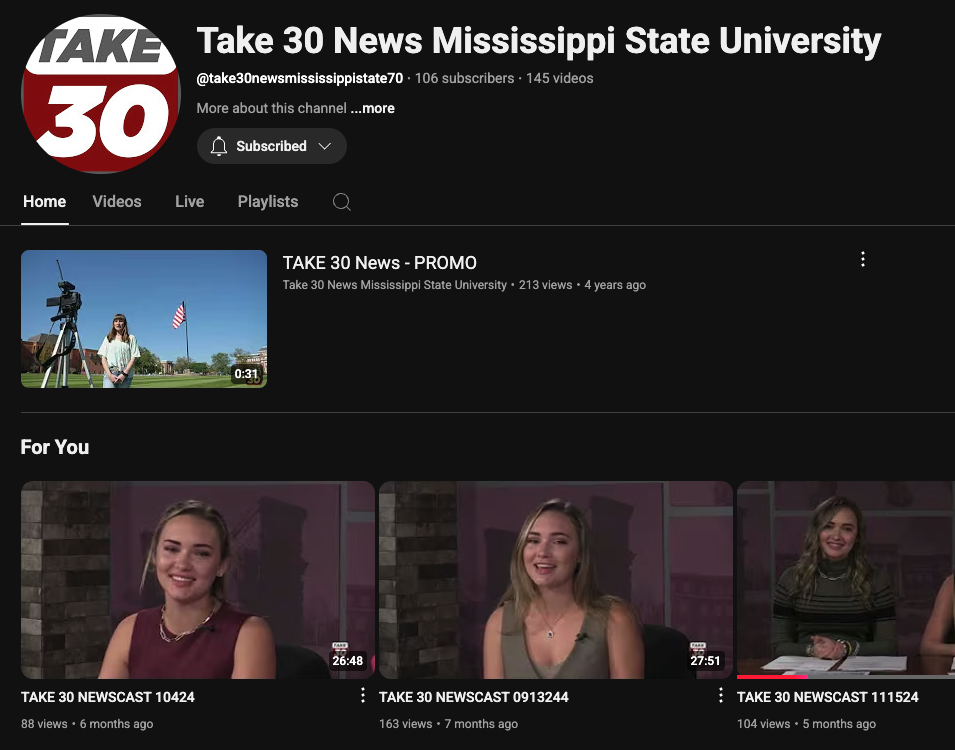This screenshot has height=750, width=955.
Task: Click channel name under the PROMO video
Action: (x=395, y=285)
